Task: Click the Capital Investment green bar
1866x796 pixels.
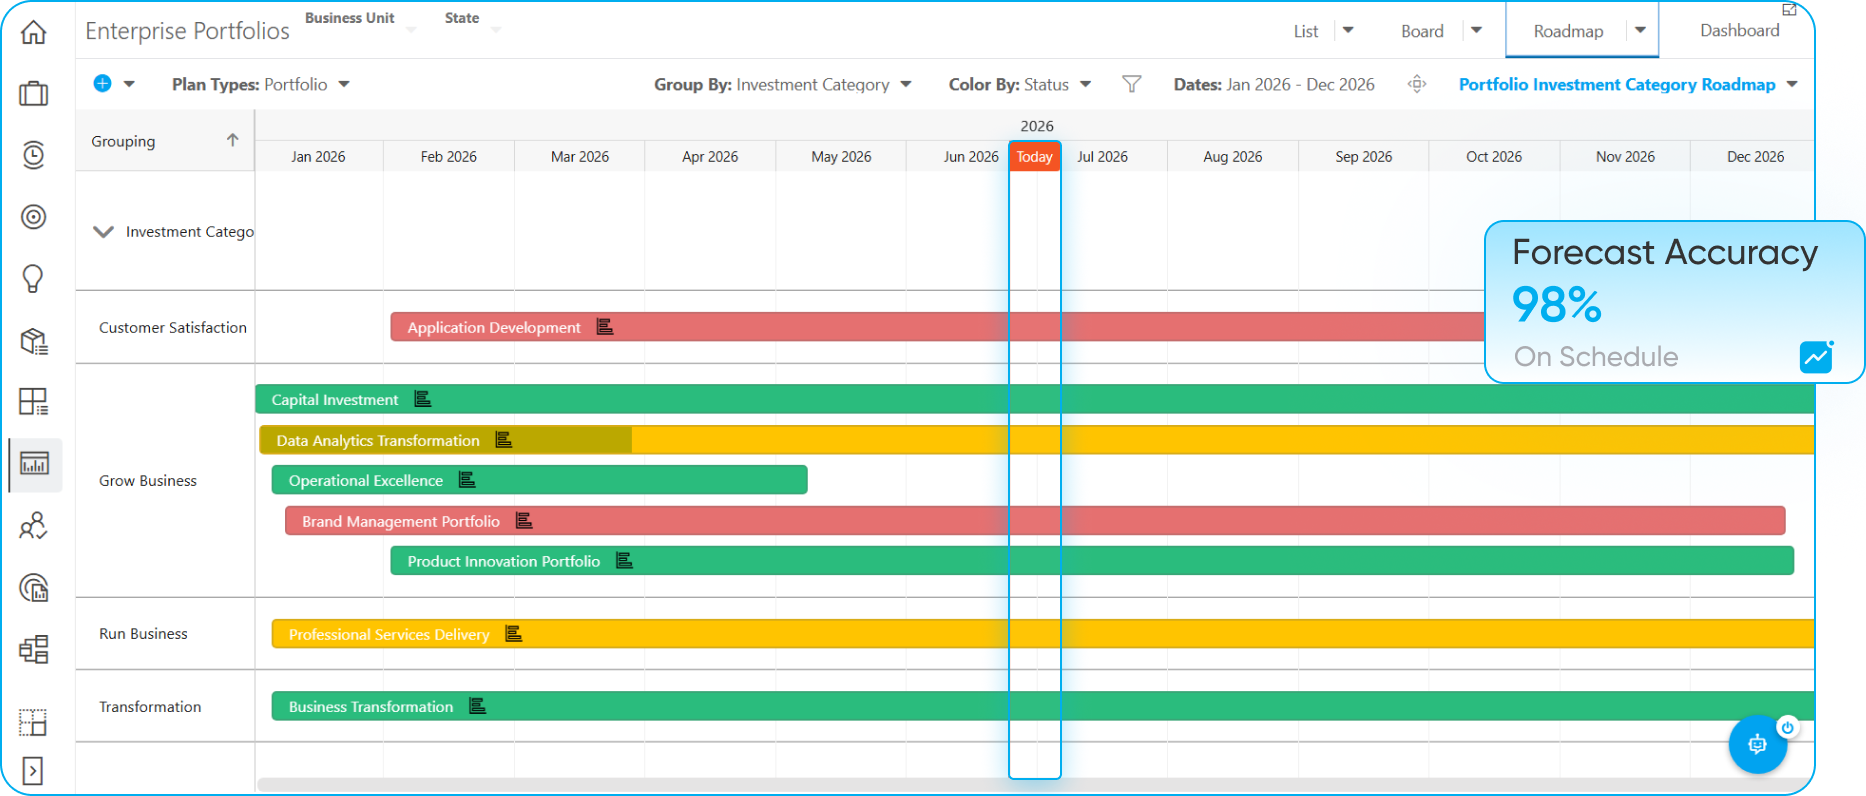Action: [x=1035, y=399]
